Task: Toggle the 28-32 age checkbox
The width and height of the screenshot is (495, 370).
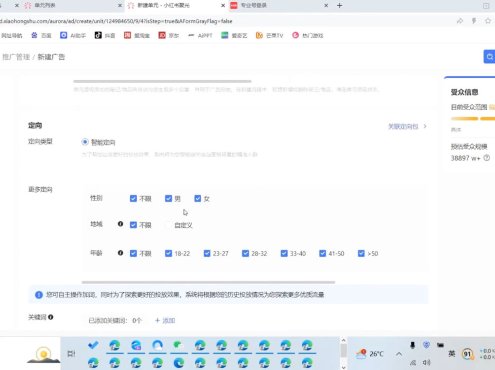Action: (x=246, y=253)
